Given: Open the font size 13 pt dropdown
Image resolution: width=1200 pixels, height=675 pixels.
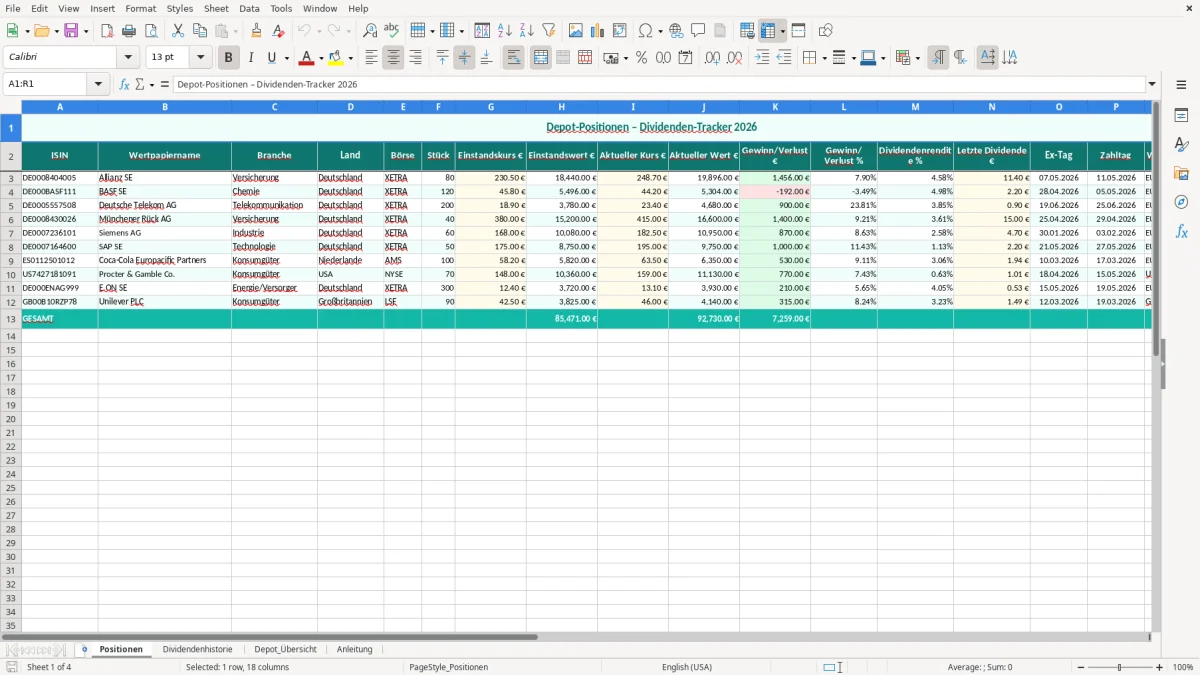Looking at the screenshot, I should click(x=200, y=58).
